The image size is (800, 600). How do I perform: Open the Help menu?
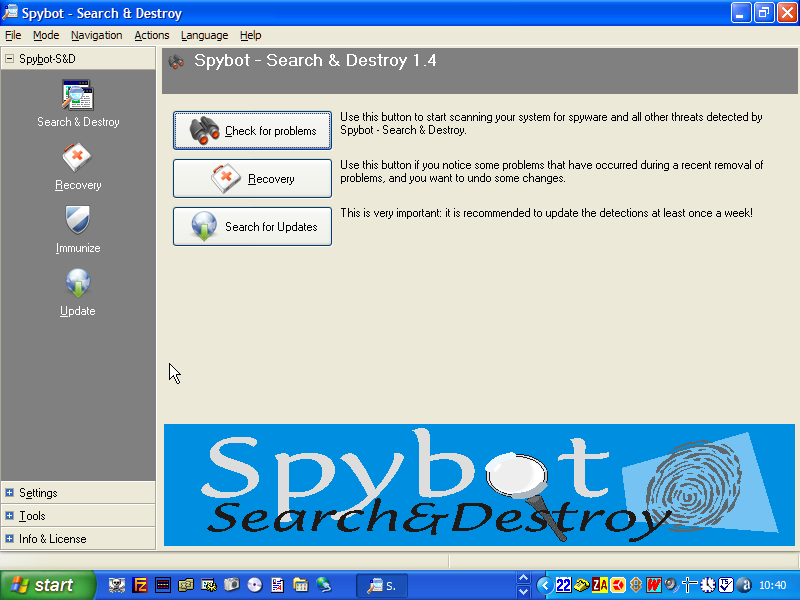(251, 35)
